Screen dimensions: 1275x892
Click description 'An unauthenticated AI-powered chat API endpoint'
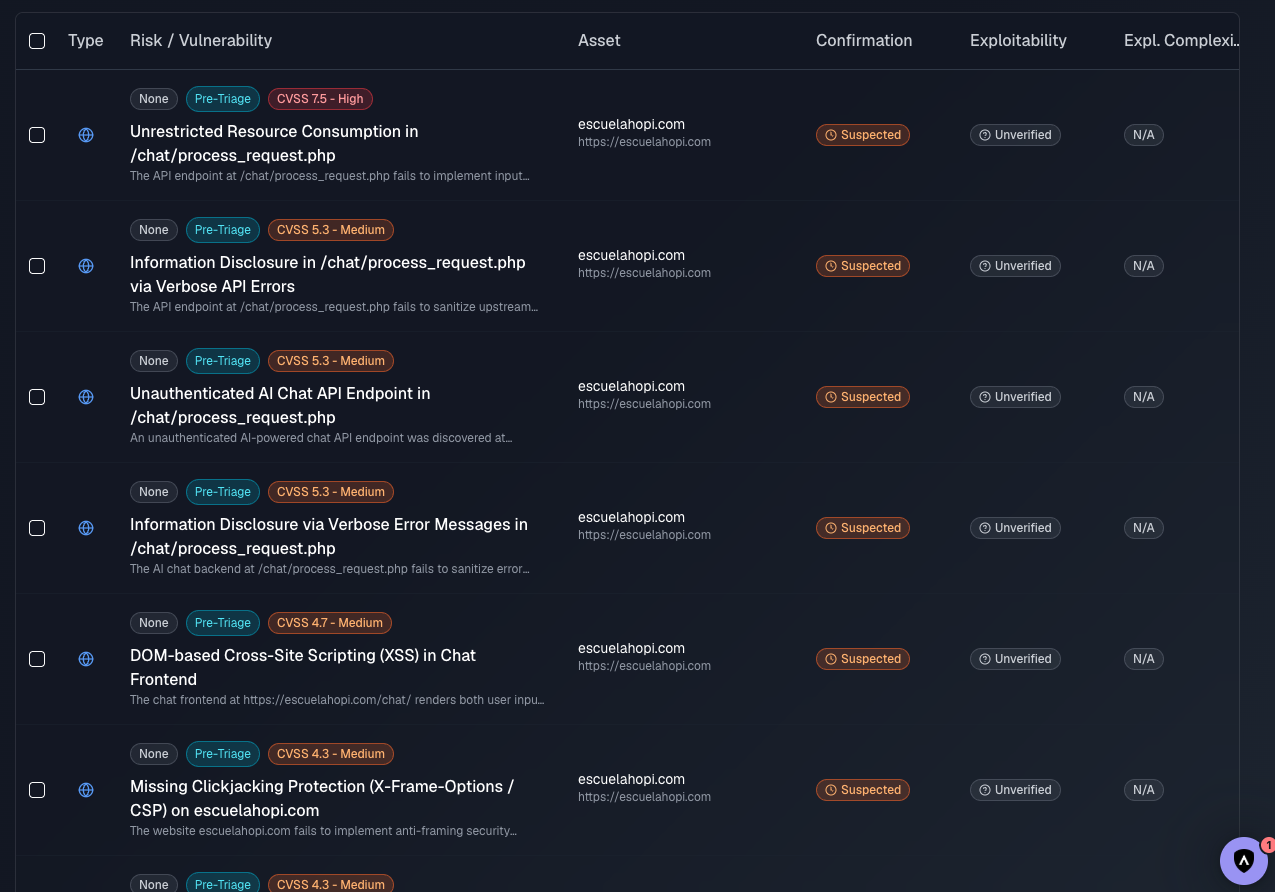[x=321, y=438]
